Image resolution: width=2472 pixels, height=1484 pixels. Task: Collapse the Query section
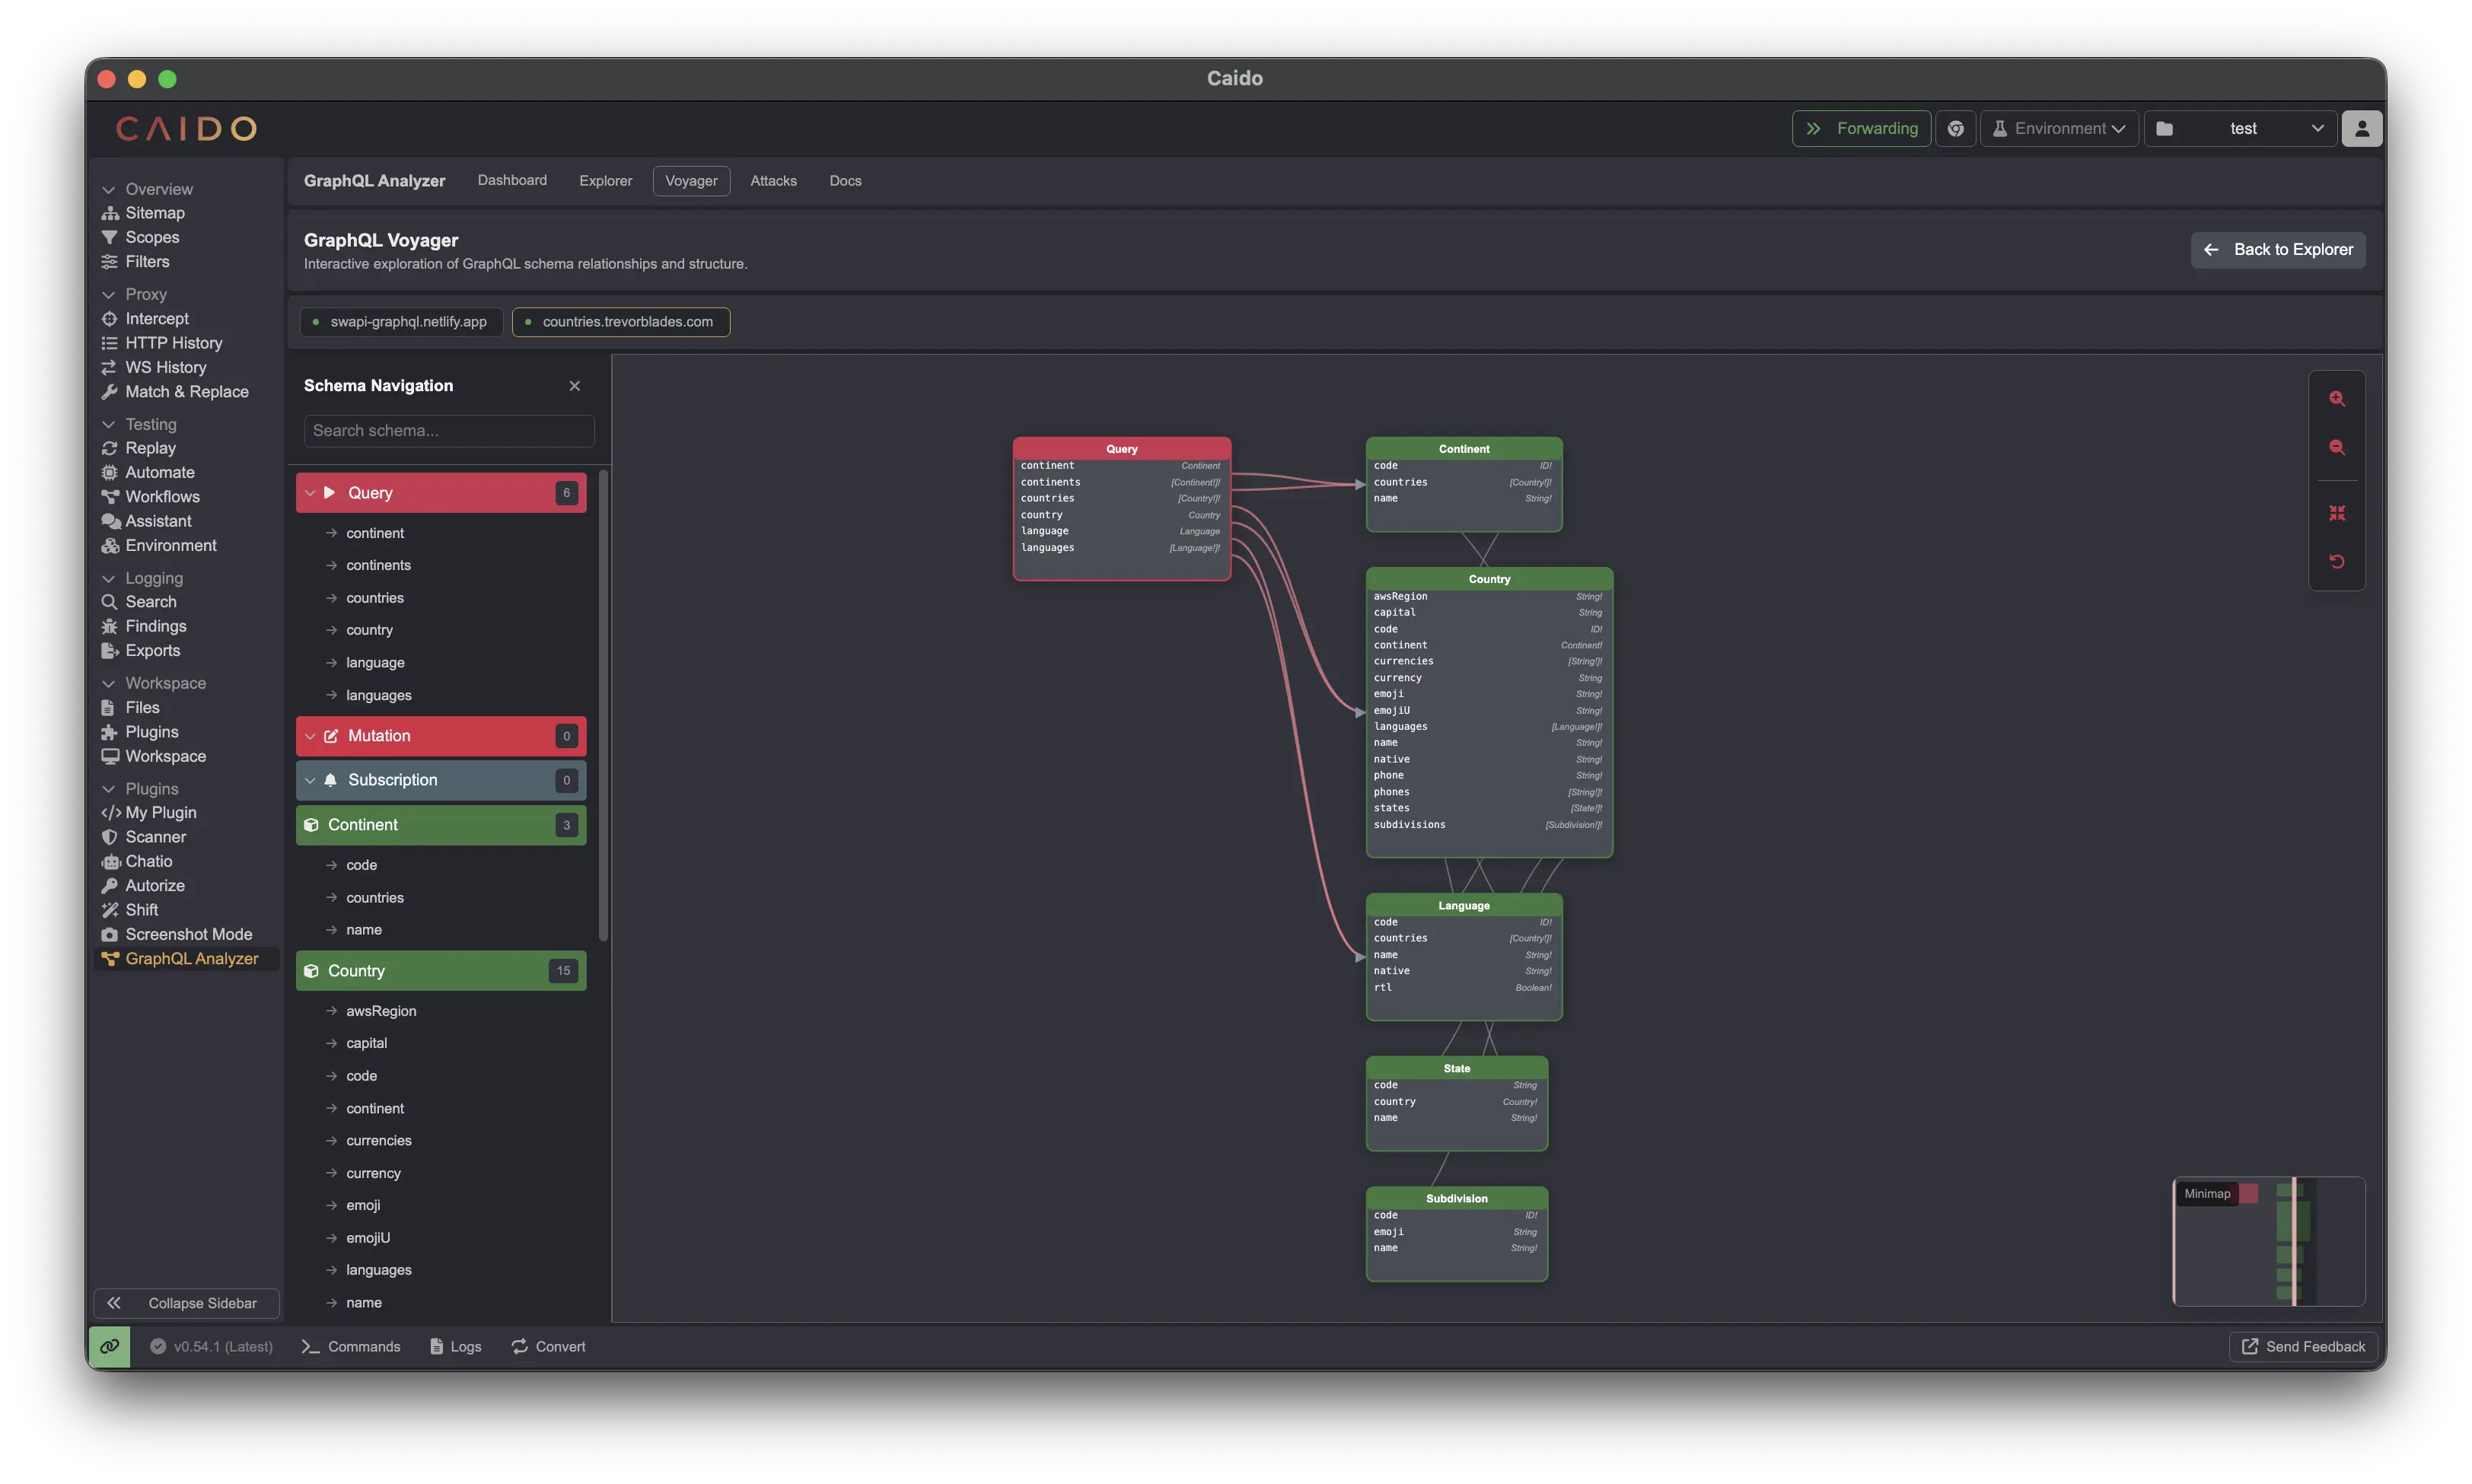coord(310,492)
